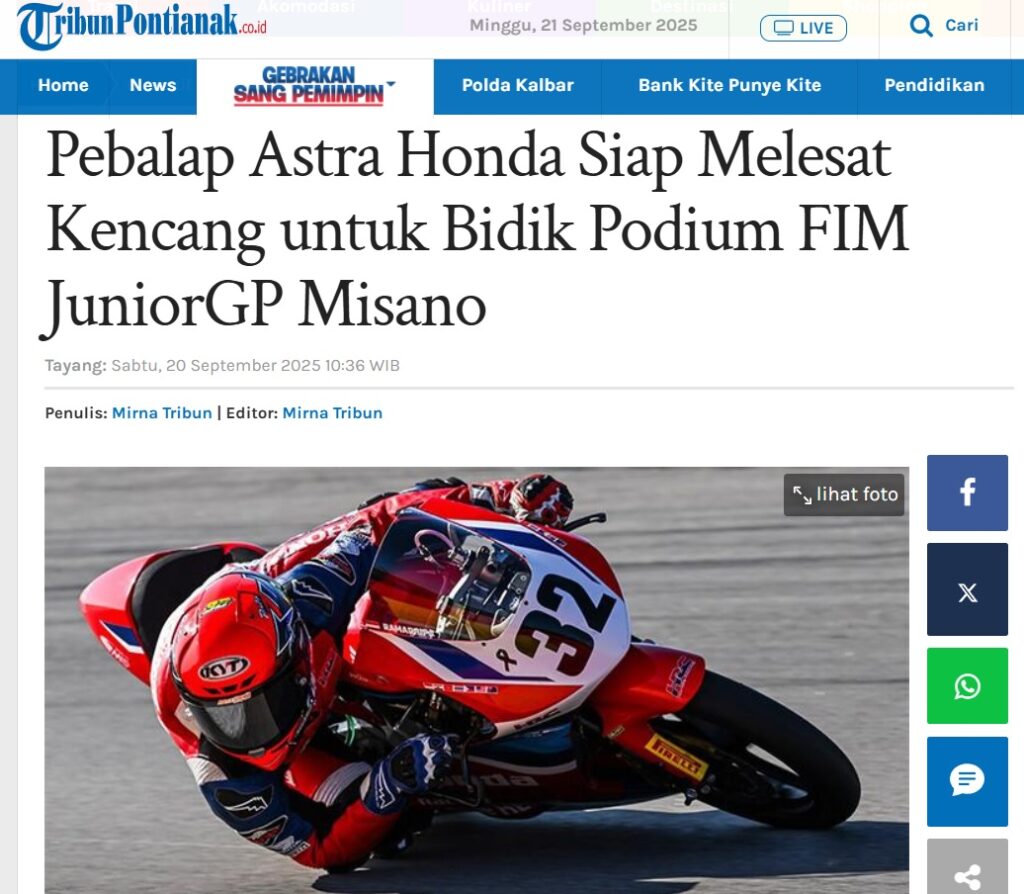Image resolution: width=1024 pixels, height=894 pixels.
Task: Click the Cari search label
Action: tap(961, 25)
